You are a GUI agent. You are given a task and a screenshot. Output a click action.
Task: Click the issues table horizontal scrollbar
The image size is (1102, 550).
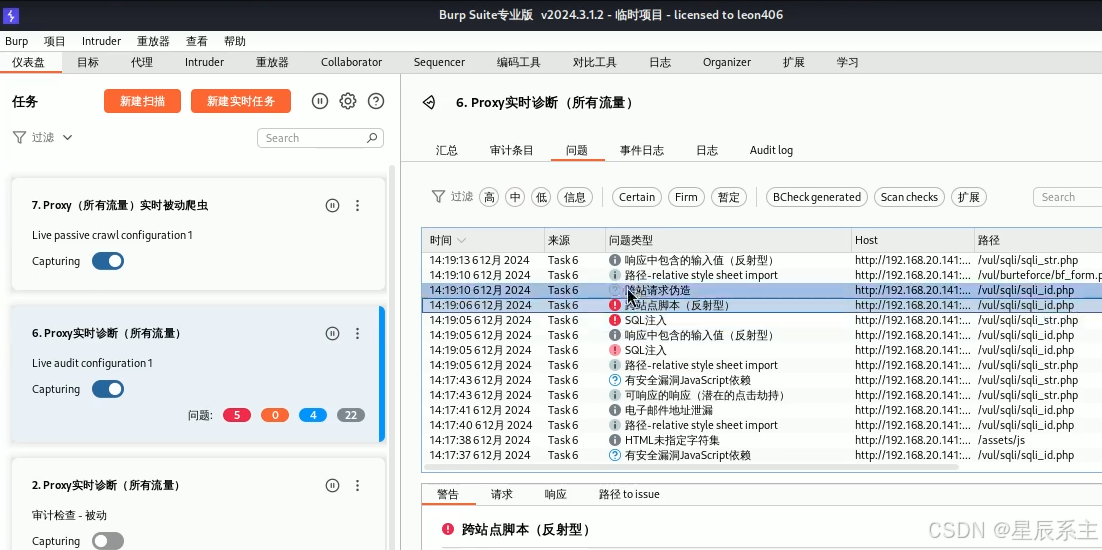tap(691, 466)
